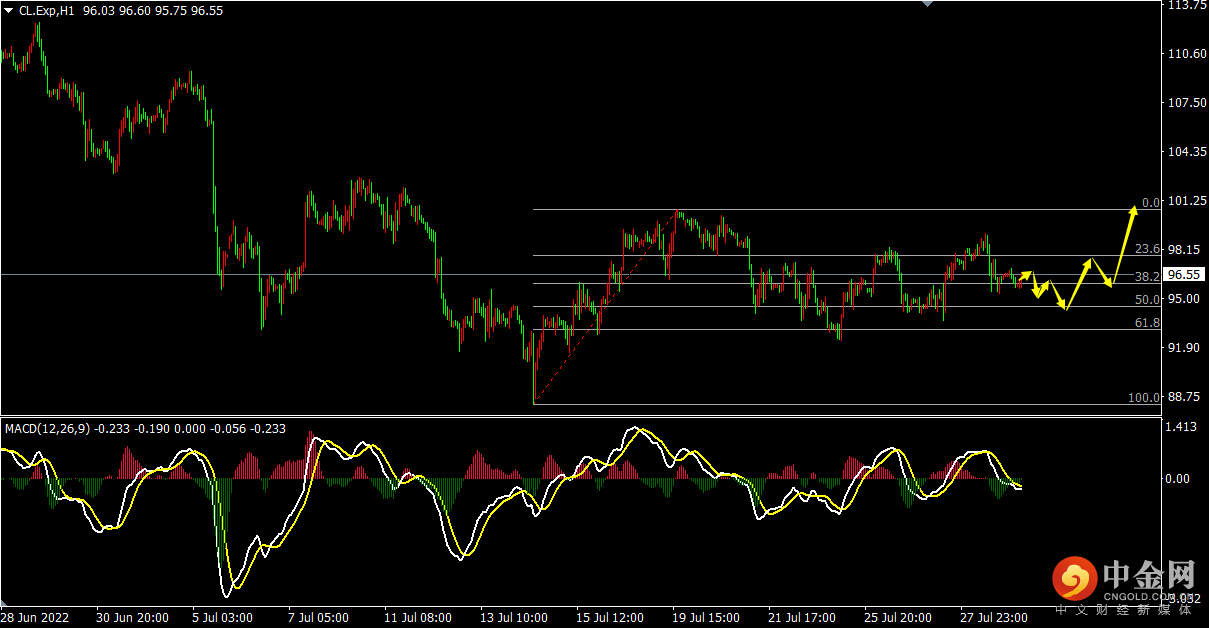Click the 7 Jul 05:00 time label
The height and width of the screenshot is (628, 1209).
click(318, 618)
